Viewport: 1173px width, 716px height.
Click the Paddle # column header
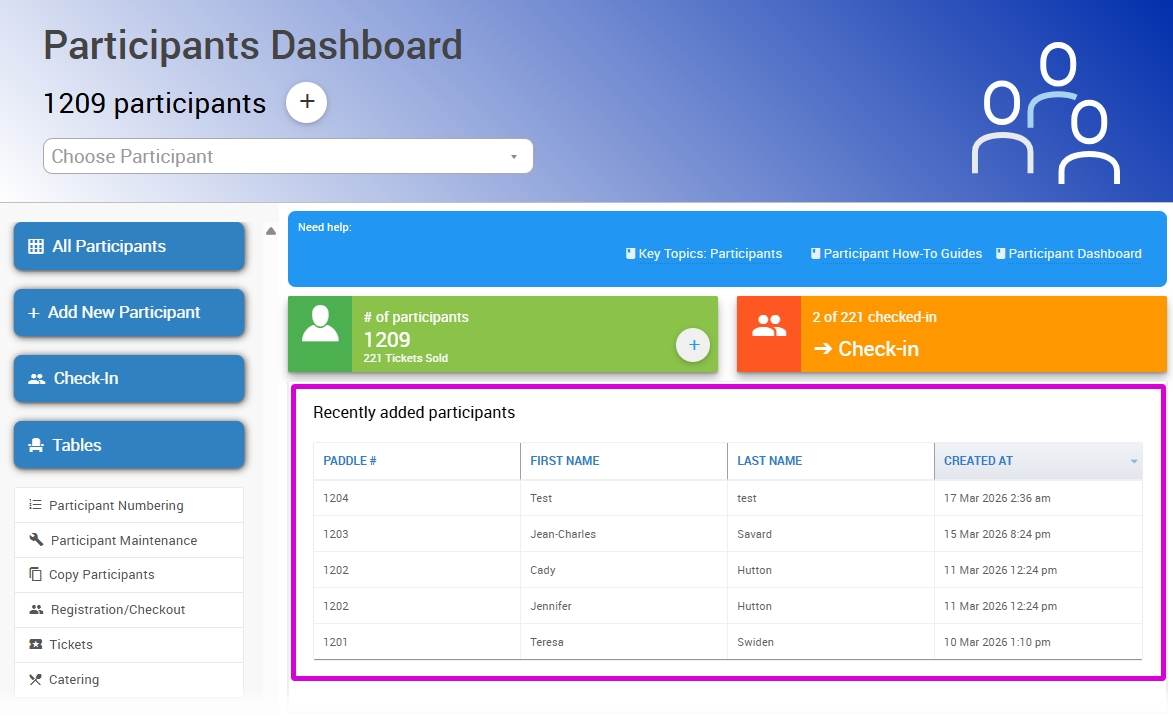pyautogui.click(x=350, y=461)
